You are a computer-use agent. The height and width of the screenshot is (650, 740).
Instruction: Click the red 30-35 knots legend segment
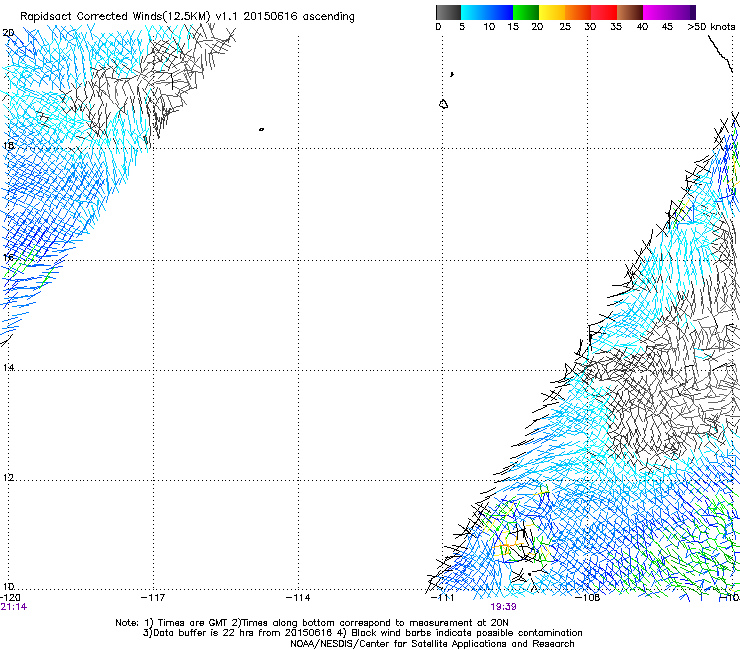tap(604, 12)
